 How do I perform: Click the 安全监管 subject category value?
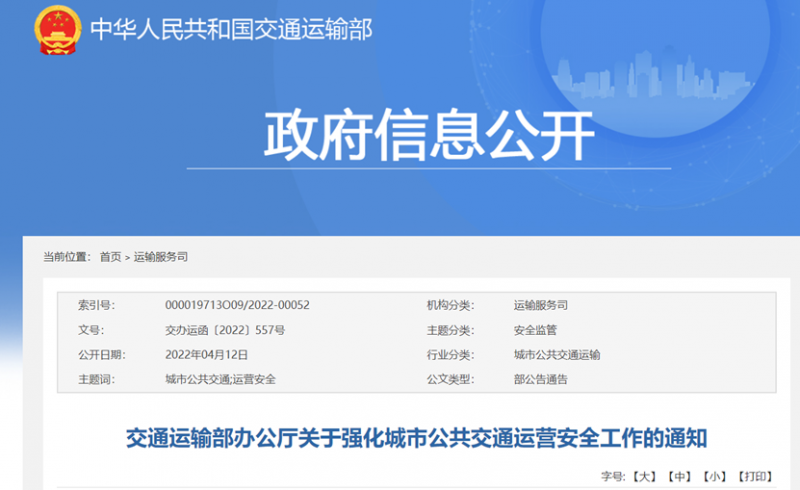(x=534, y=330)
